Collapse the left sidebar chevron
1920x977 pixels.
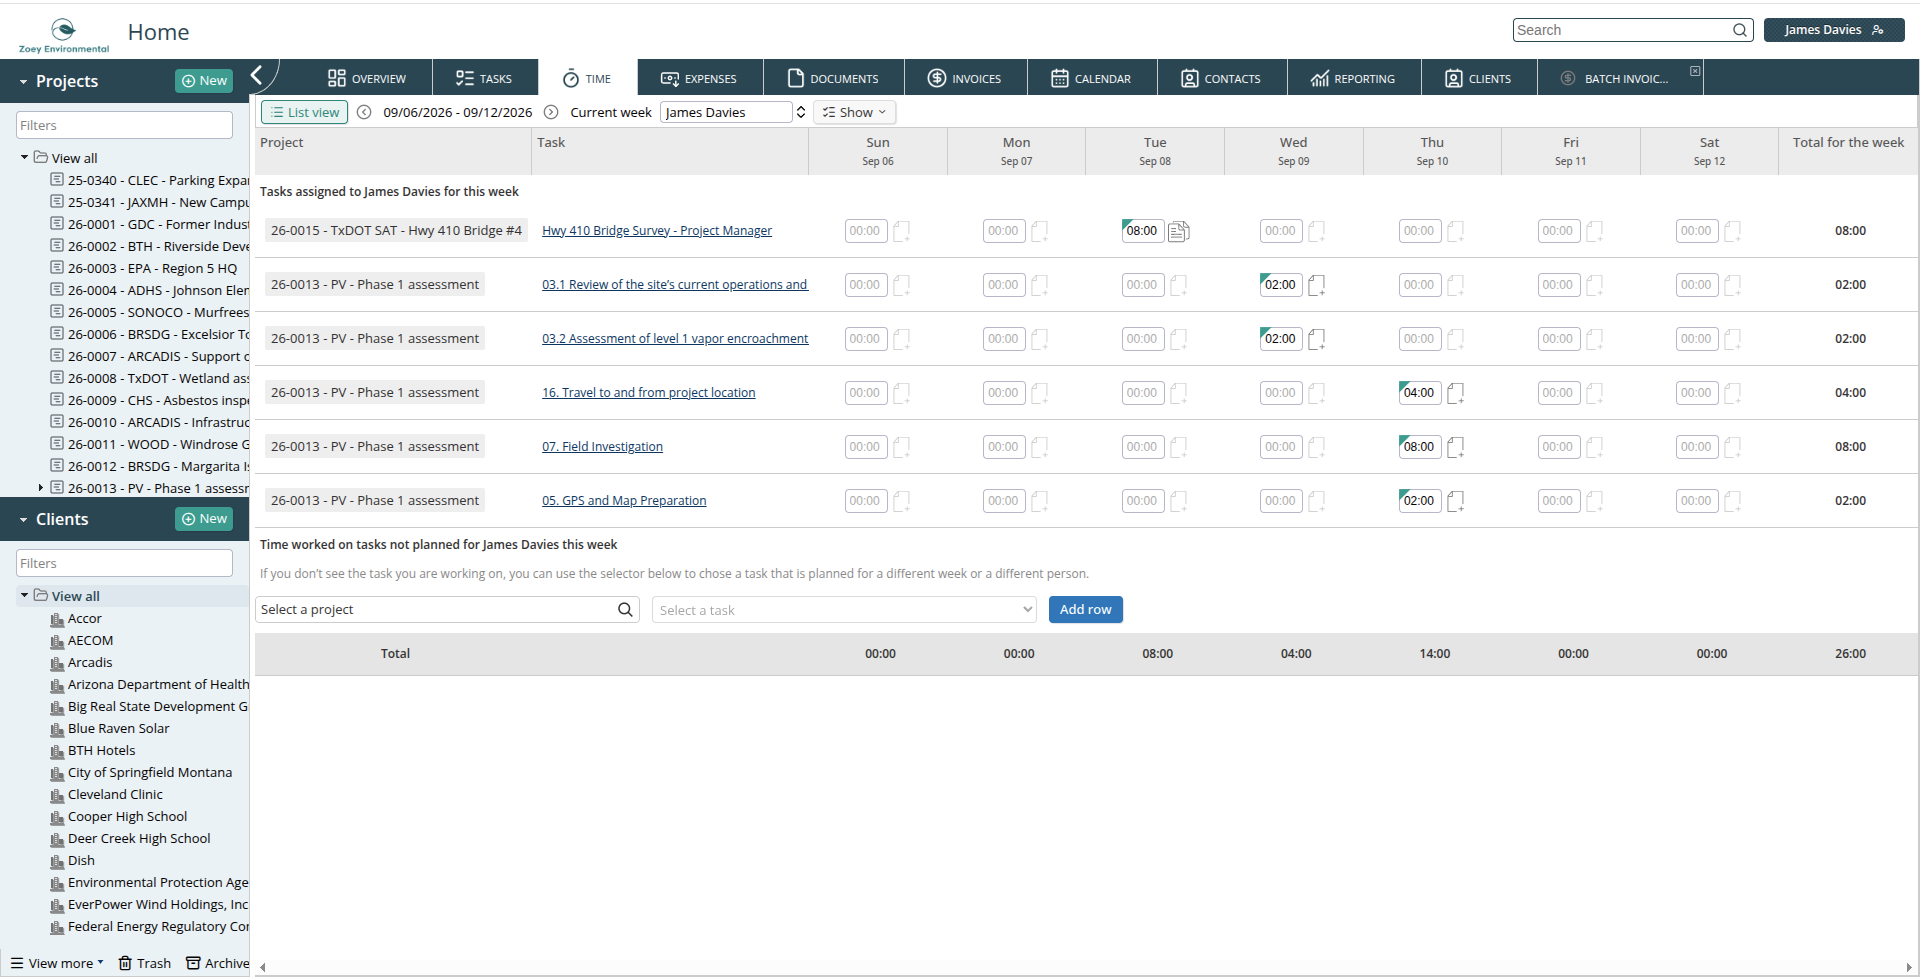point(256,75)
